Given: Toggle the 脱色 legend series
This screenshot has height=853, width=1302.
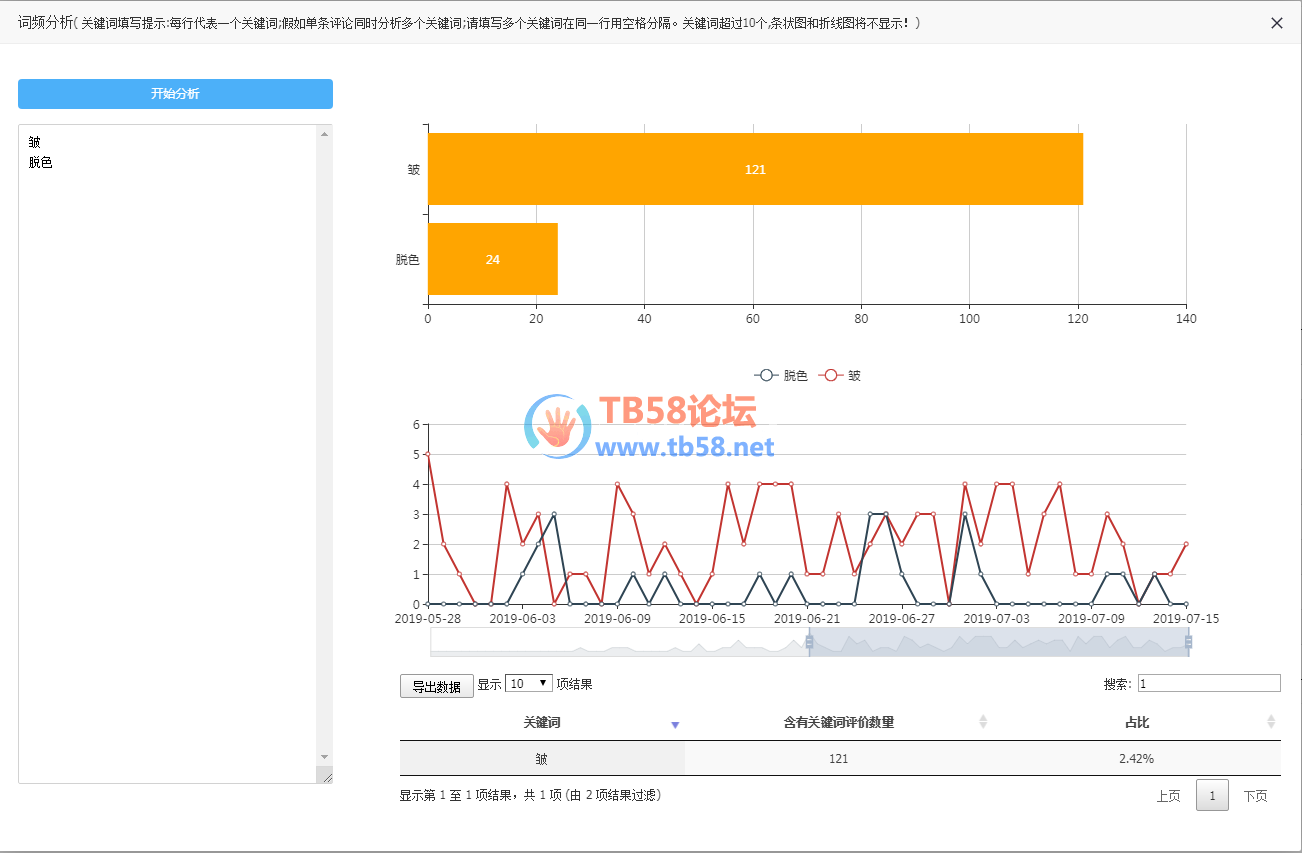Looking at the screenshot, I should (781, 376).
